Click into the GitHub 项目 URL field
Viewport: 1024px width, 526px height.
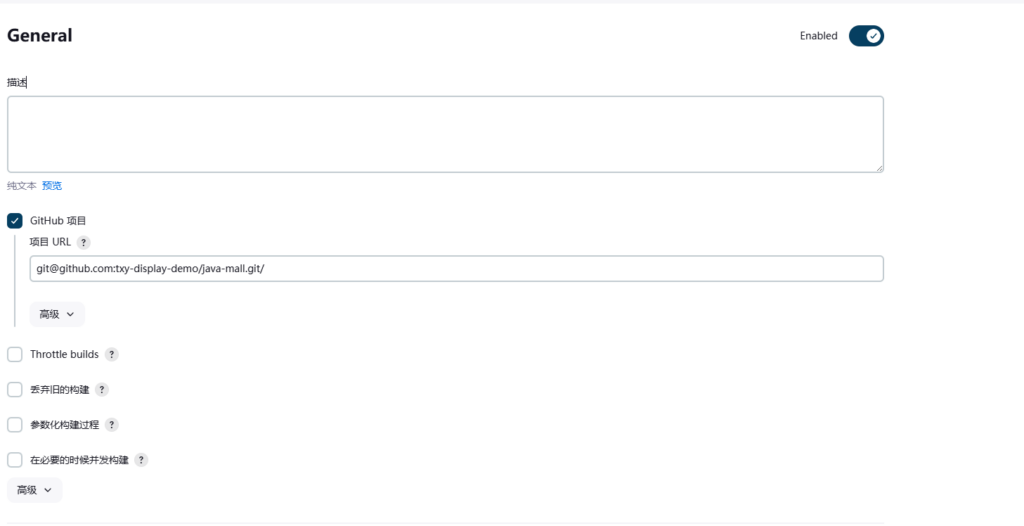coord(456,269)
